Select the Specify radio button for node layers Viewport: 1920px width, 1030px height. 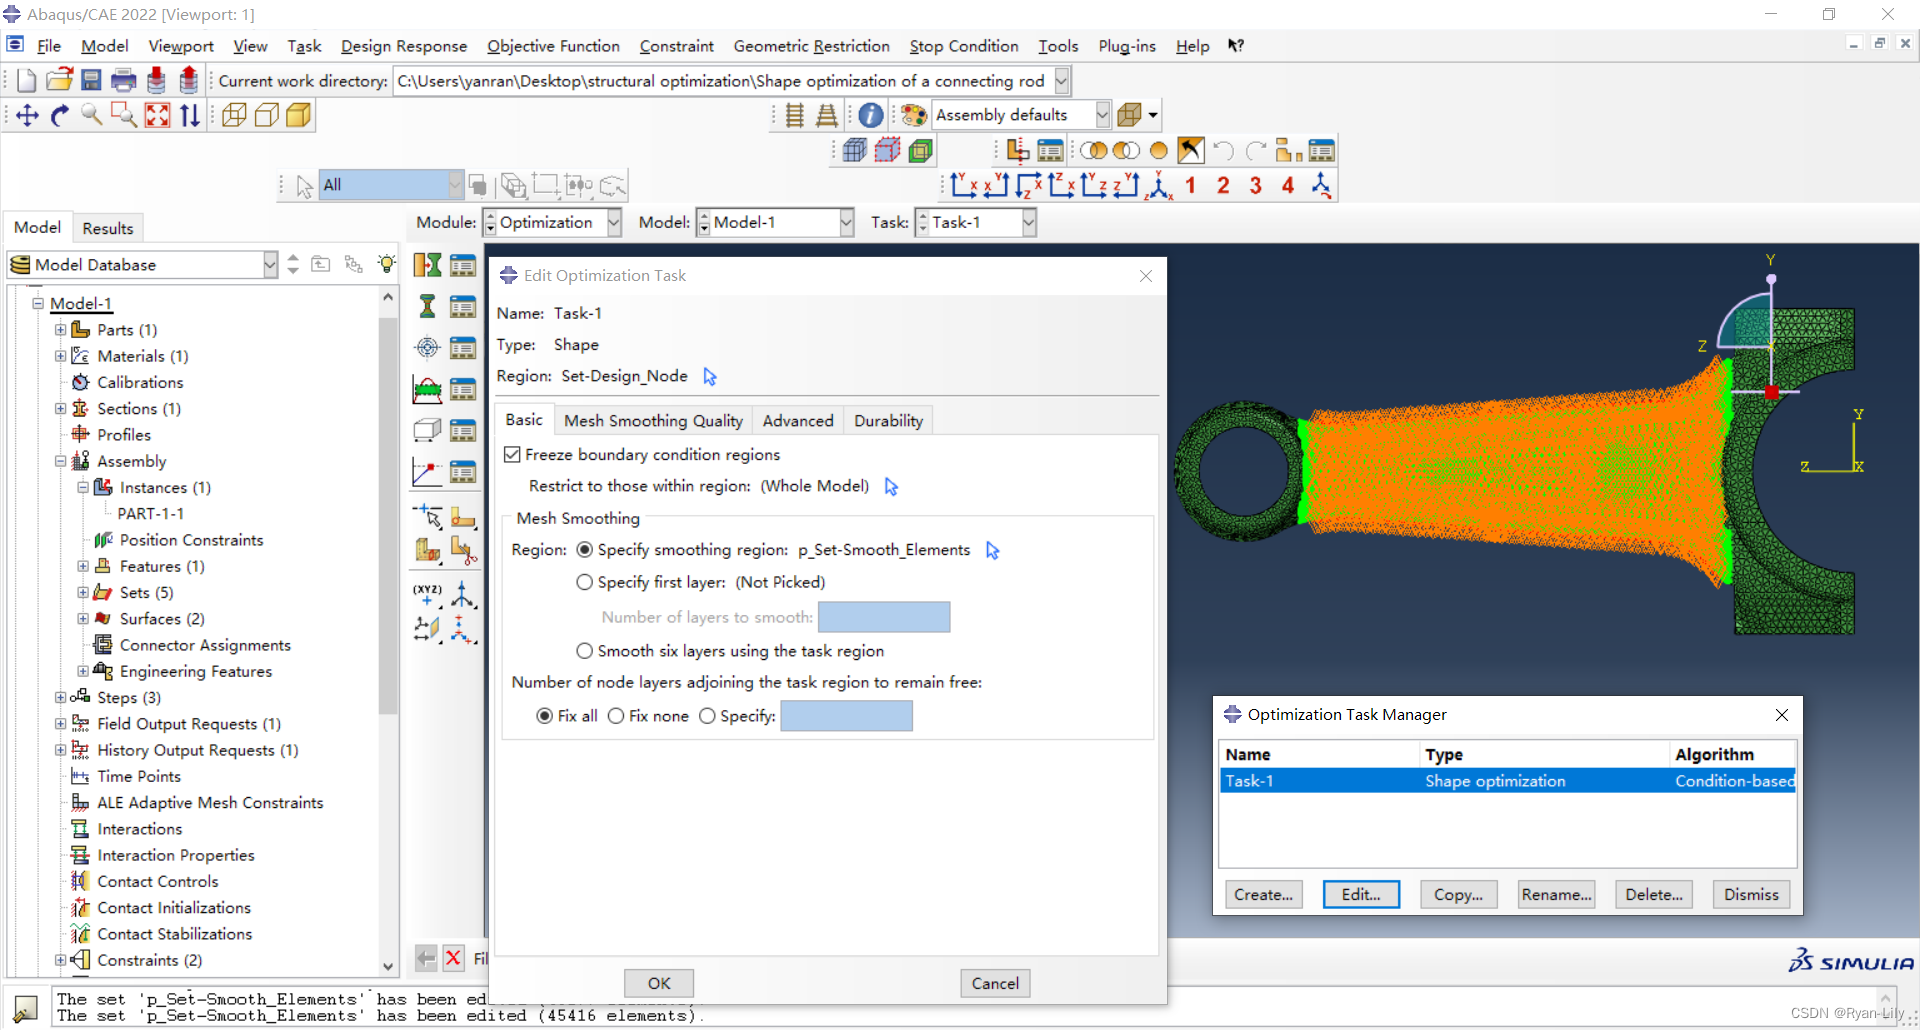pos(707,716)
